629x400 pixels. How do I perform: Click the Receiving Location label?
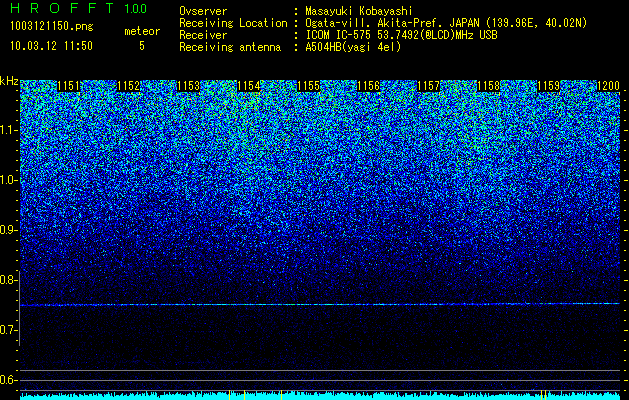coord(233,23)
